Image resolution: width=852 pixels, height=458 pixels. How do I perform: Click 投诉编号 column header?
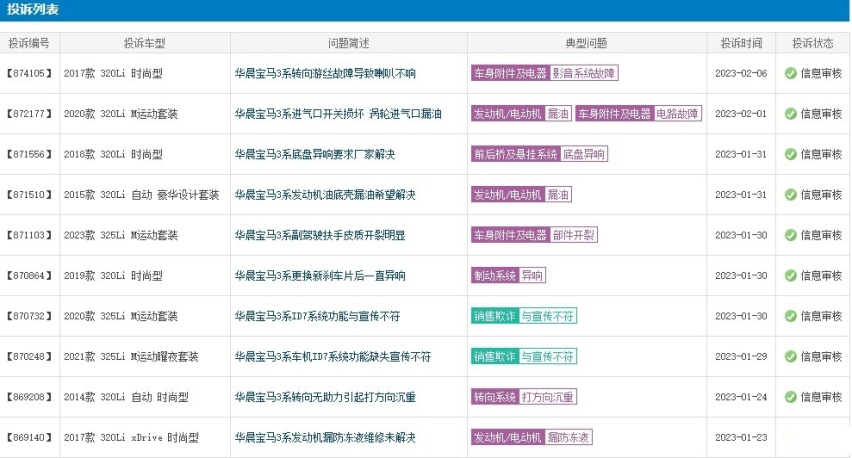coord(29,43)
